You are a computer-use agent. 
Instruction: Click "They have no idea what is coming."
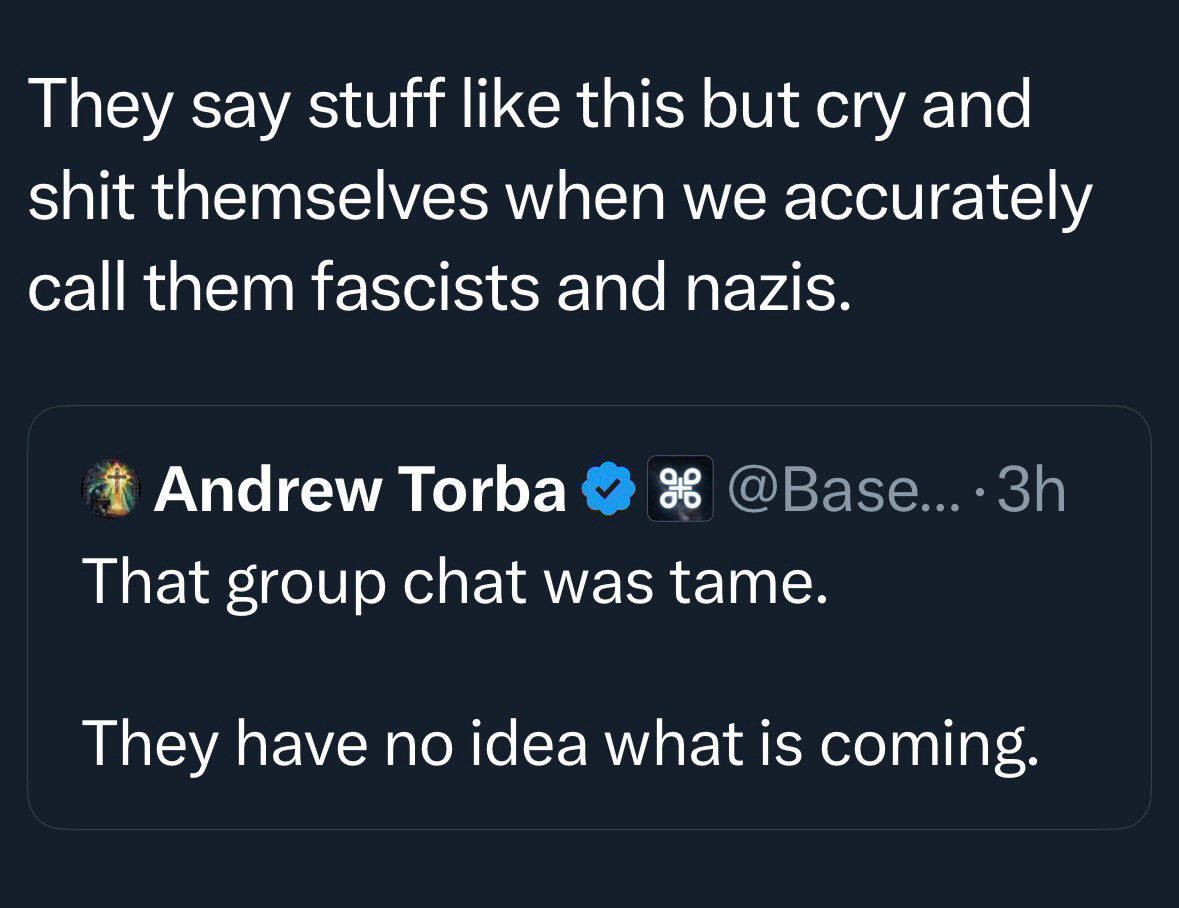[560, 744]
